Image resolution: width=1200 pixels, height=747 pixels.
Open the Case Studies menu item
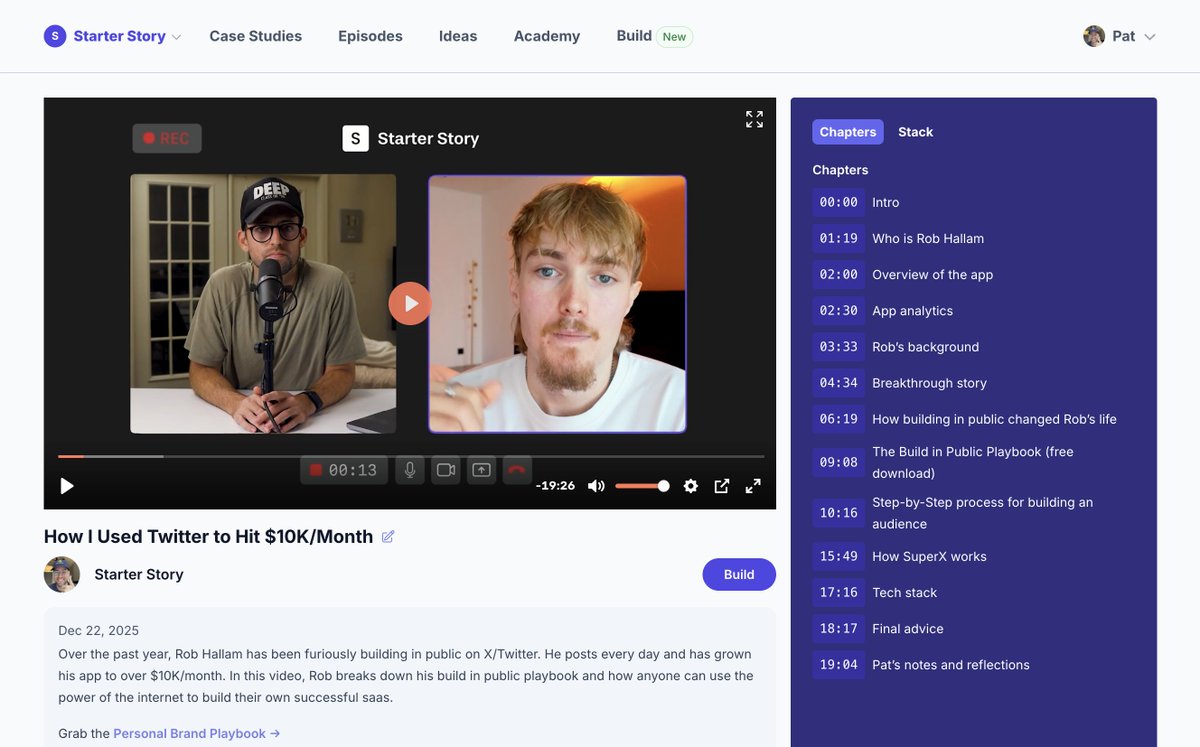[255, 35]
